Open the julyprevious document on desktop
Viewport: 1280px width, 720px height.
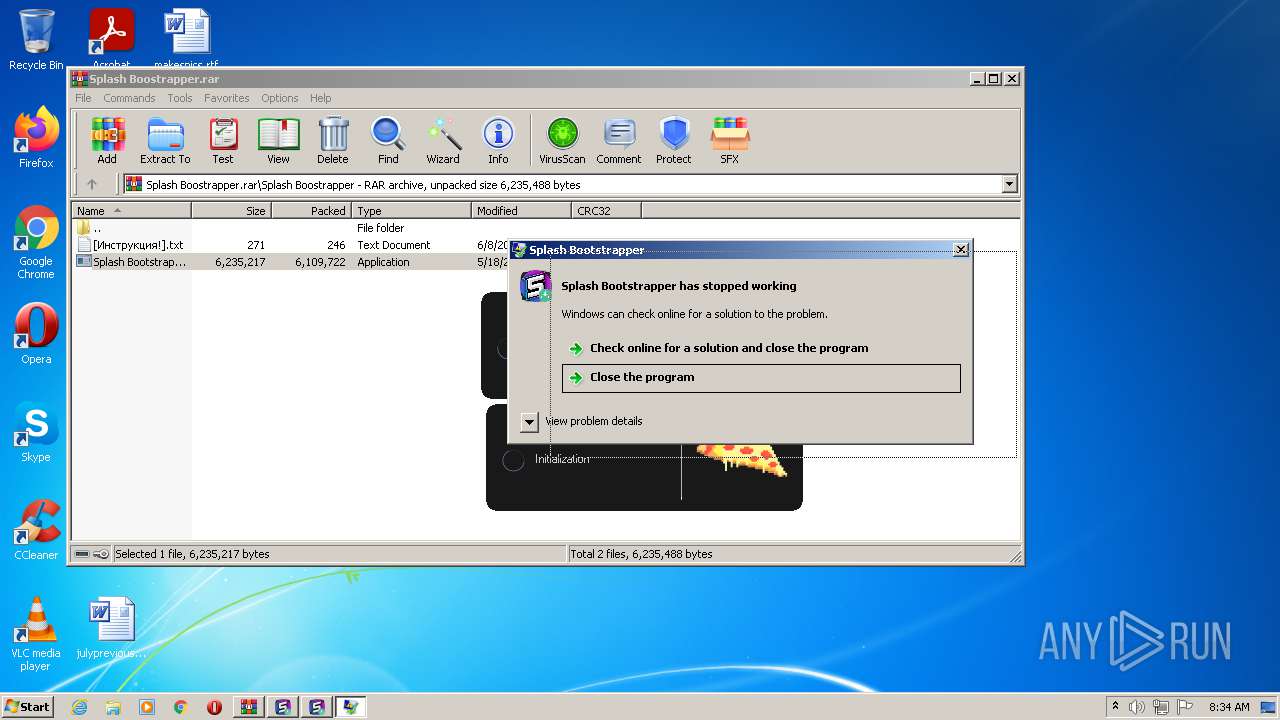tap(111, 628)
